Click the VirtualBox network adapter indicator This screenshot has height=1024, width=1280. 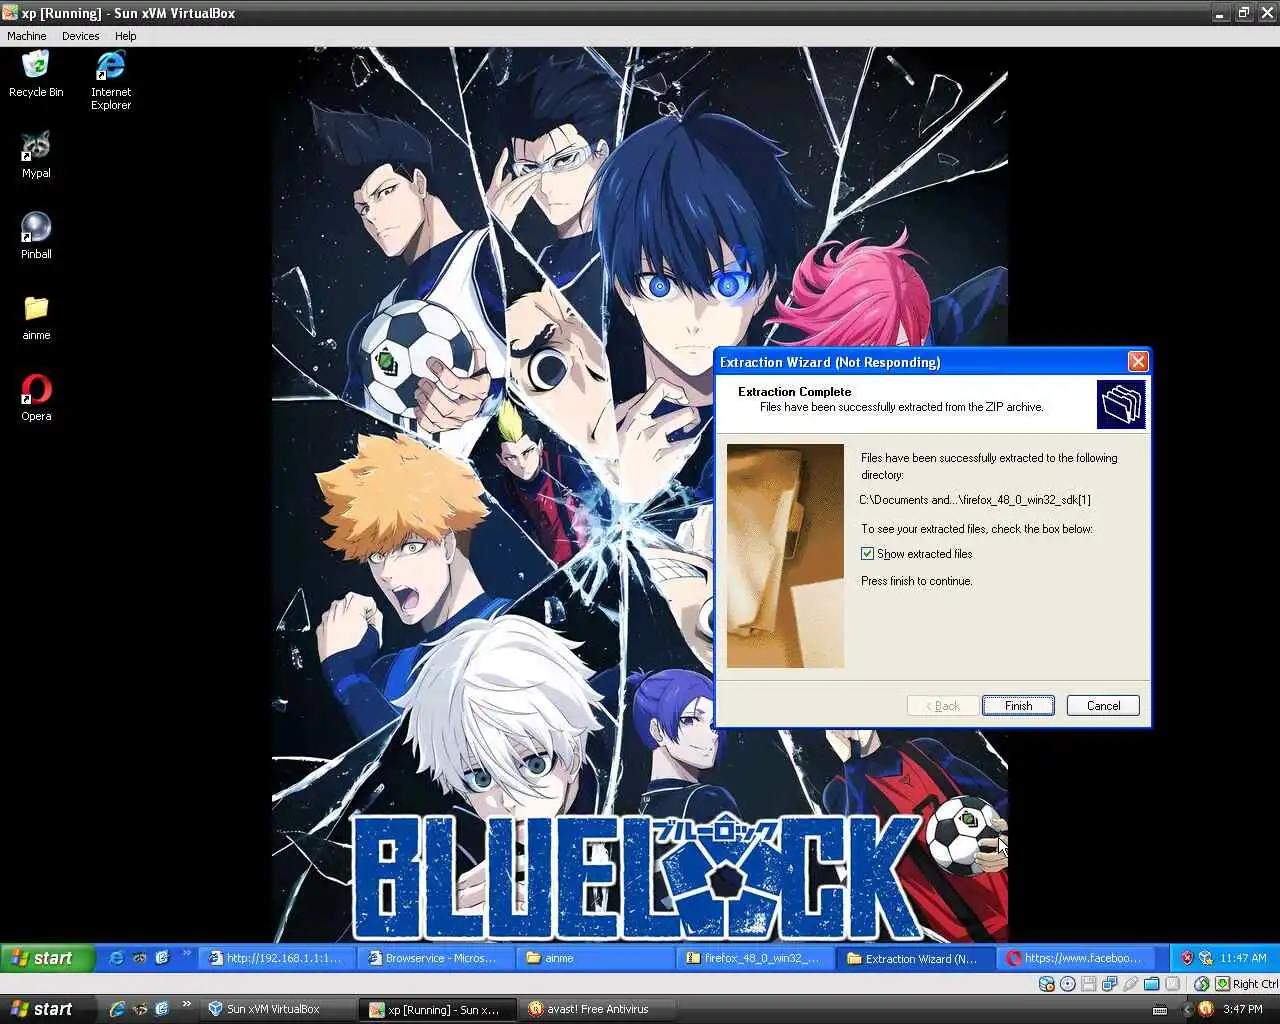point(1110,984)
